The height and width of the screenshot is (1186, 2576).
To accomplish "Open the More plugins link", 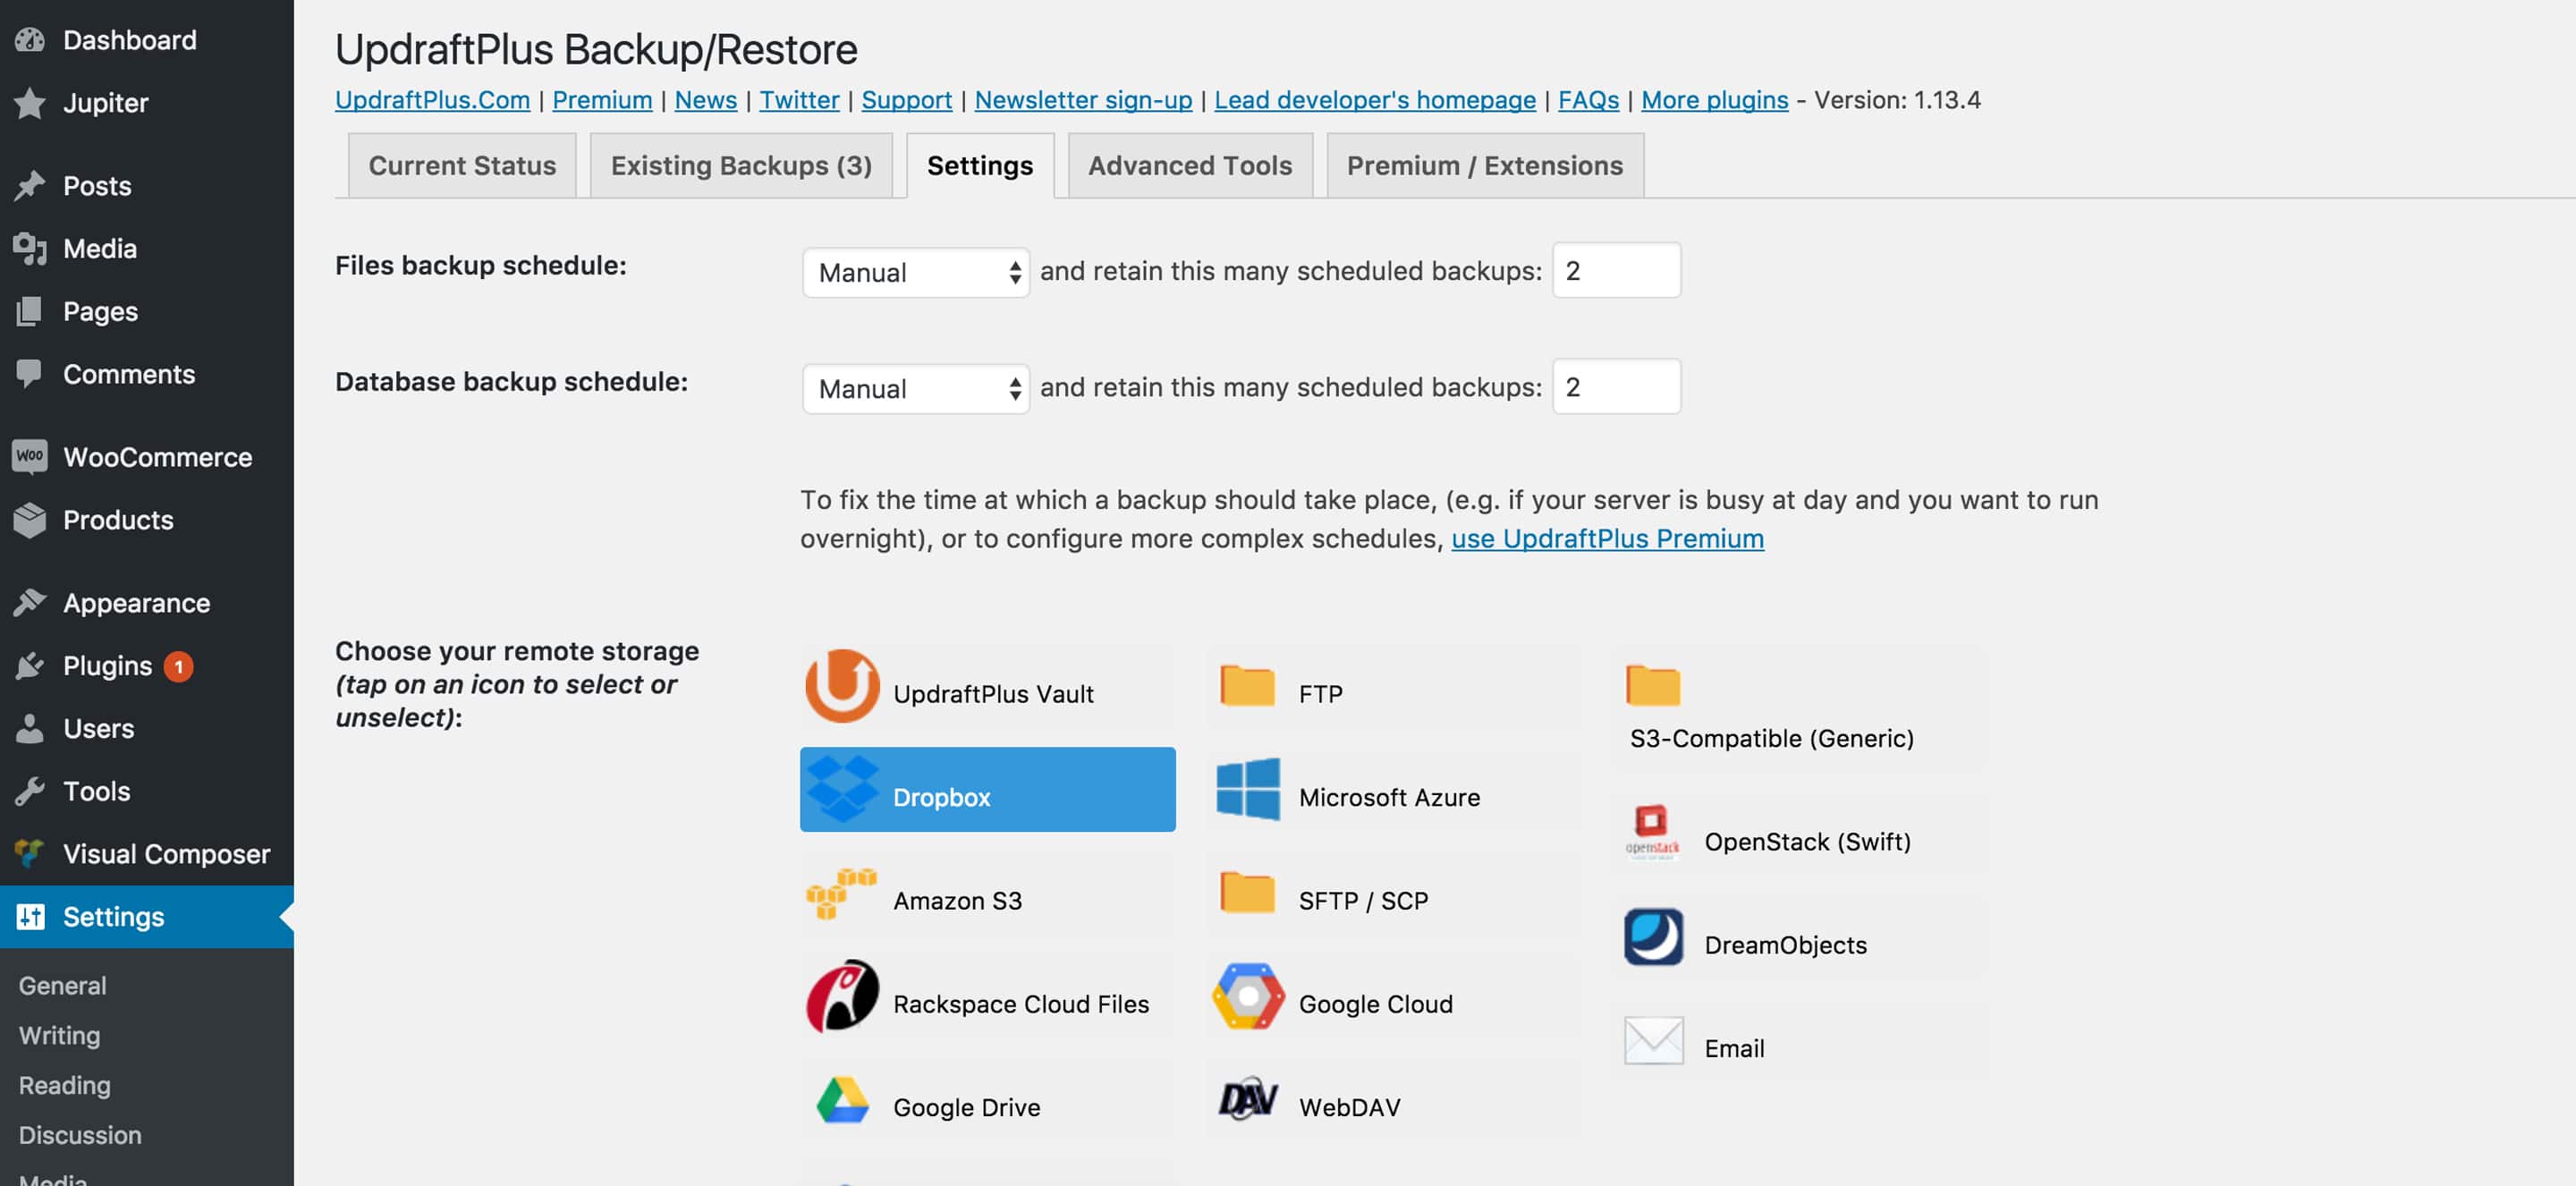I will click(1714, 100).
